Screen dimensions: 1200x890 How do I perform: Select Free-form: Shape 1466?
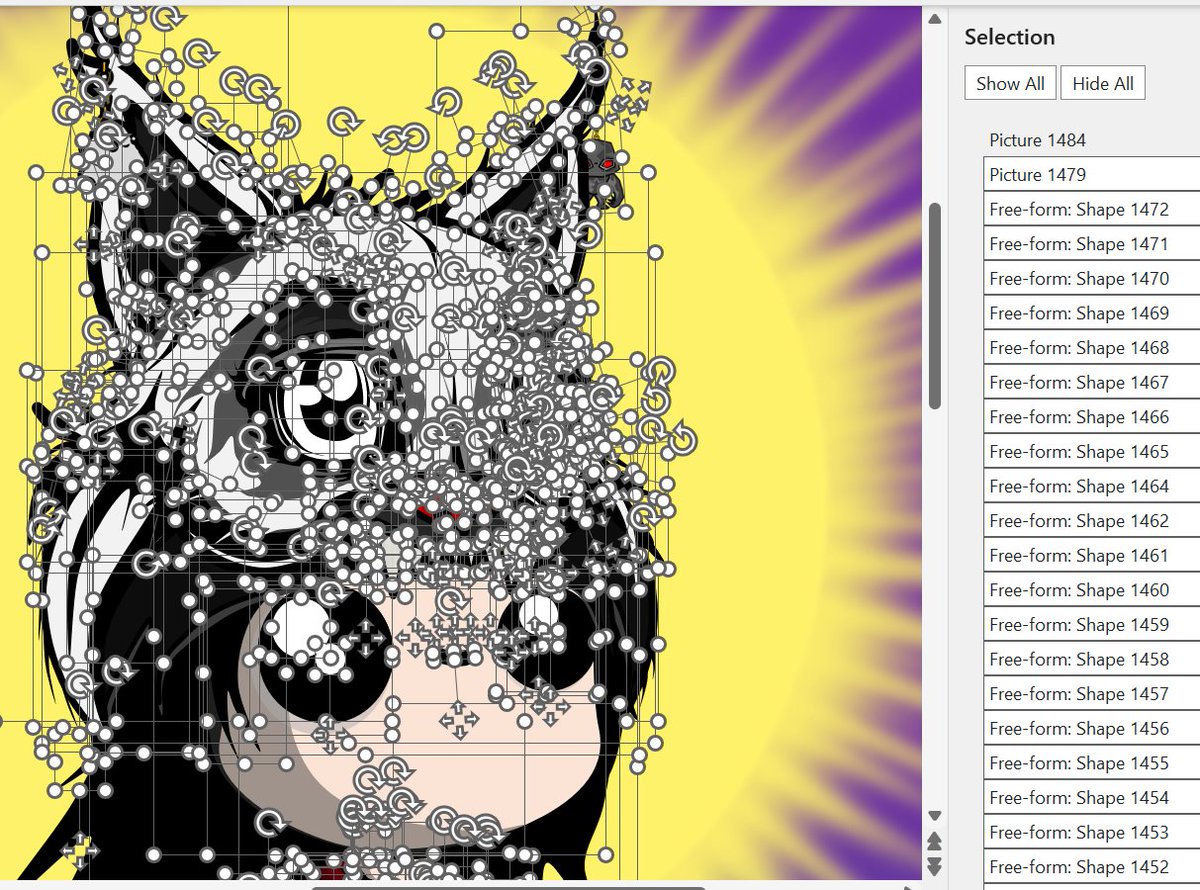[x=1092, y=417]
